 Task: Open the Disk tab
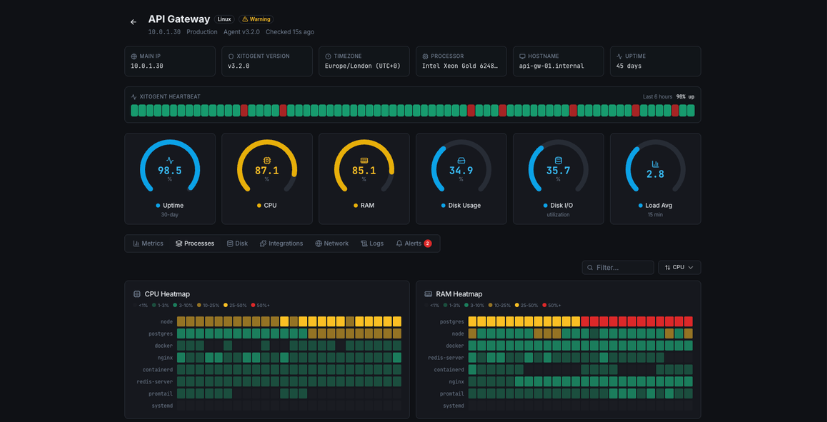237,243
